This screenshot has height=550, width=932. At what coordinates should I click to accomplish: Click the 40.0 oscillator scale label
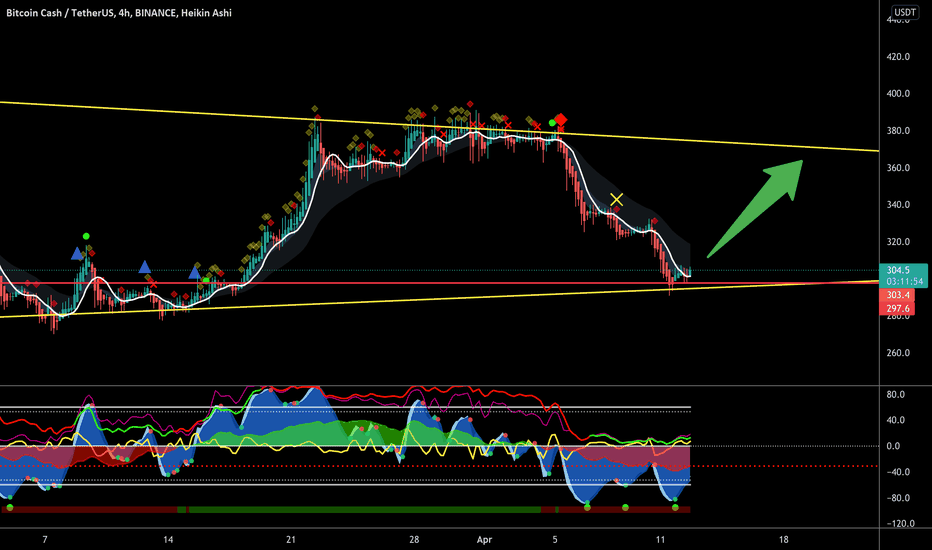click(x=895, y=420)
